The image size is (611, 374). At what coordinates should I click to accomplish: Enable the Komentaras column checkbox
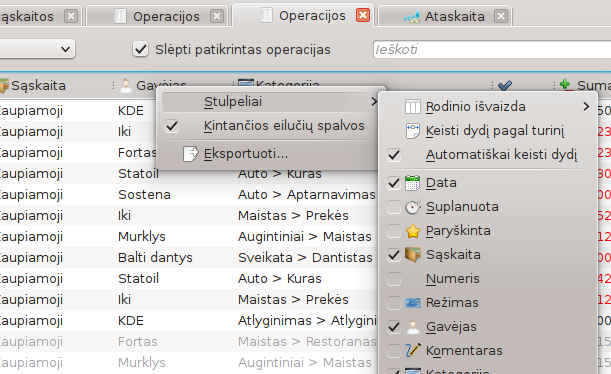(394, 351)
